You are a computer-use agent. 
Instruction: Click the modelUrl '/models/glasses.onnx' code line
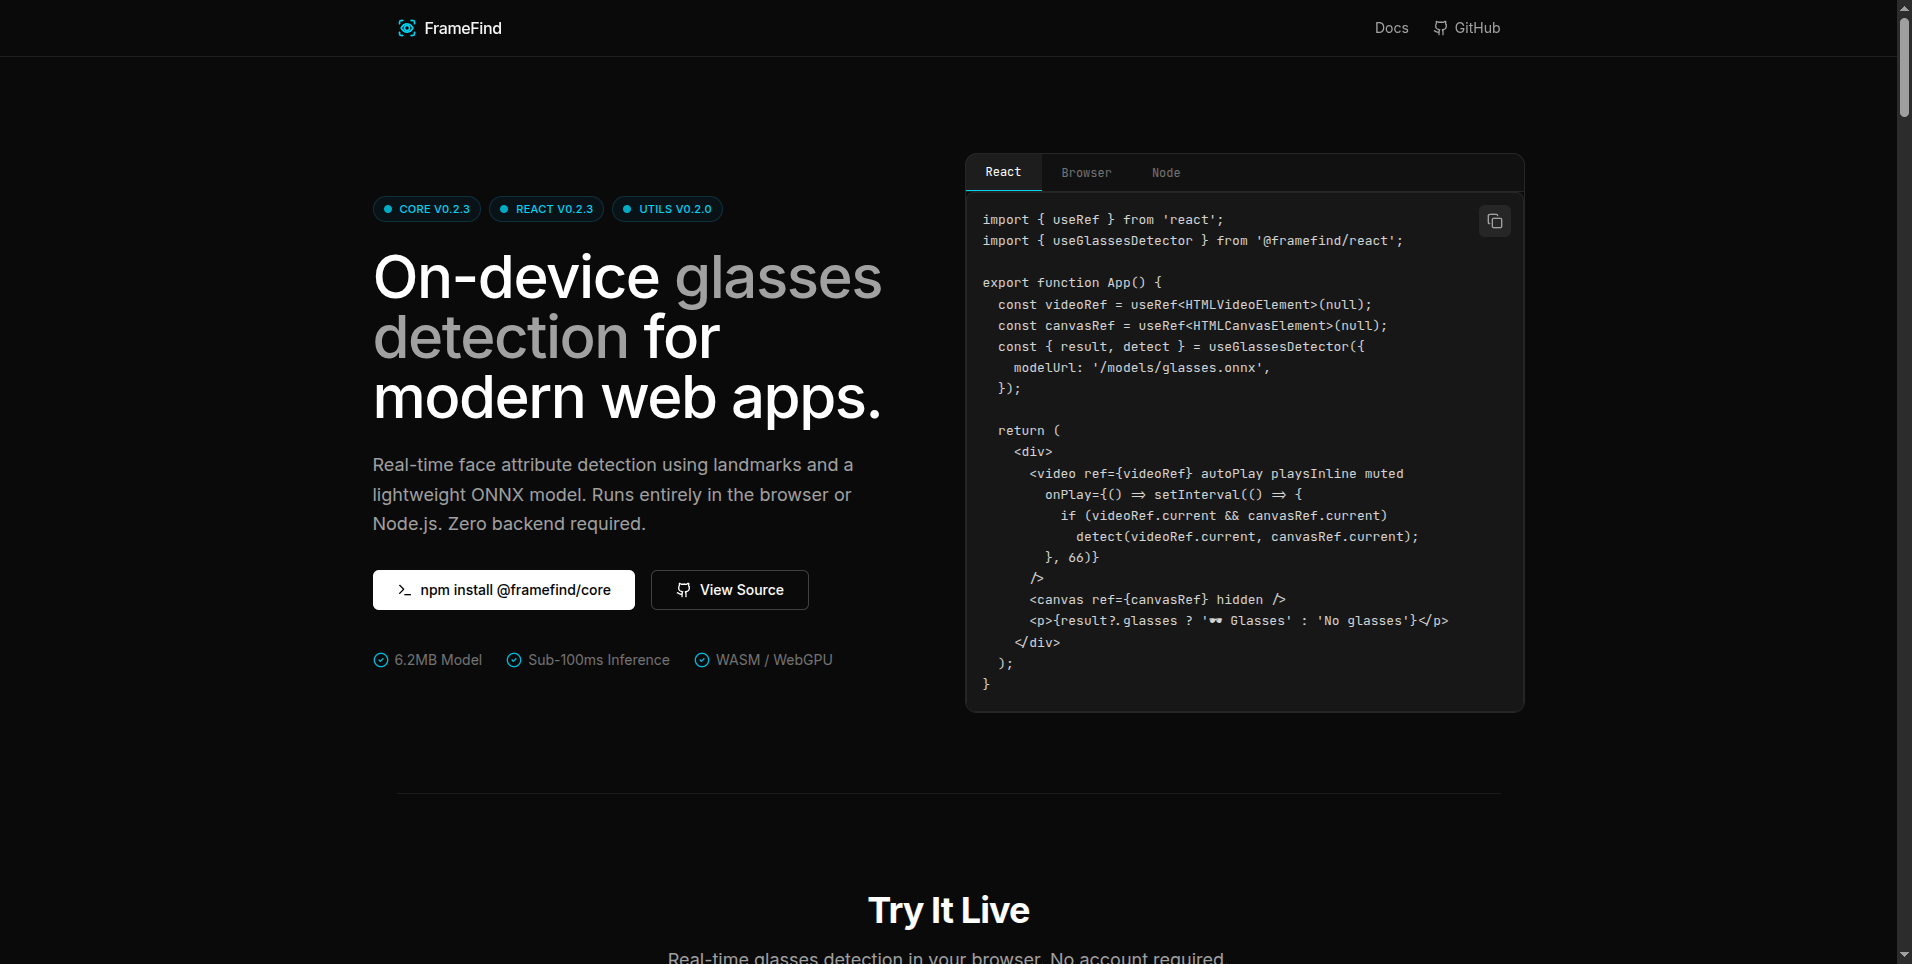pyautogui.click(x=1141, y=368)
